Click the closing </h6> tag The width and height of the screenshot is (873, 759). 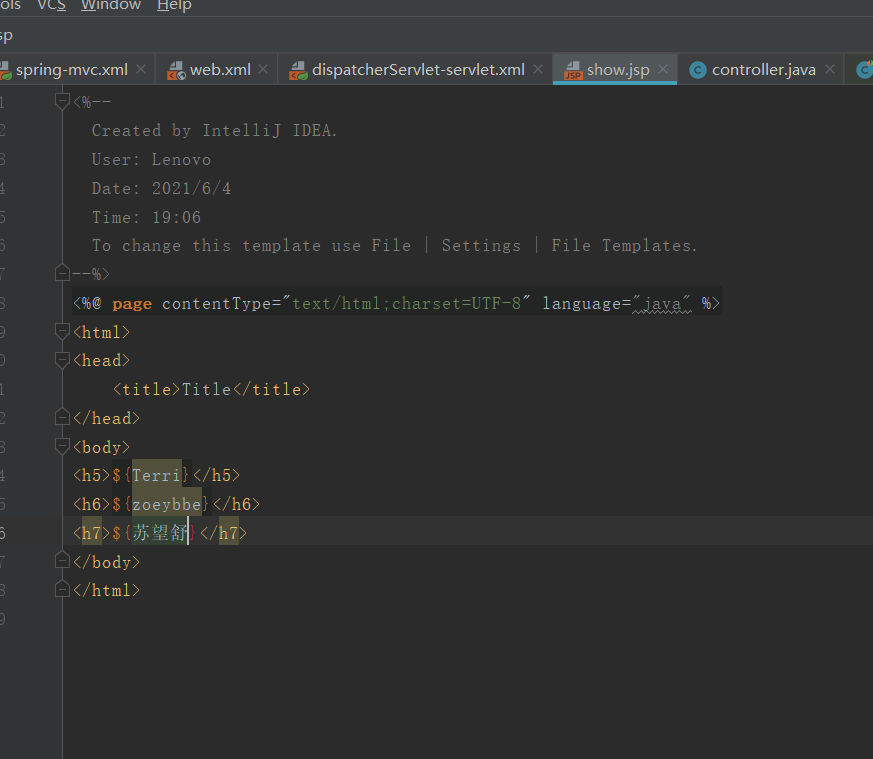click(237, 504)
